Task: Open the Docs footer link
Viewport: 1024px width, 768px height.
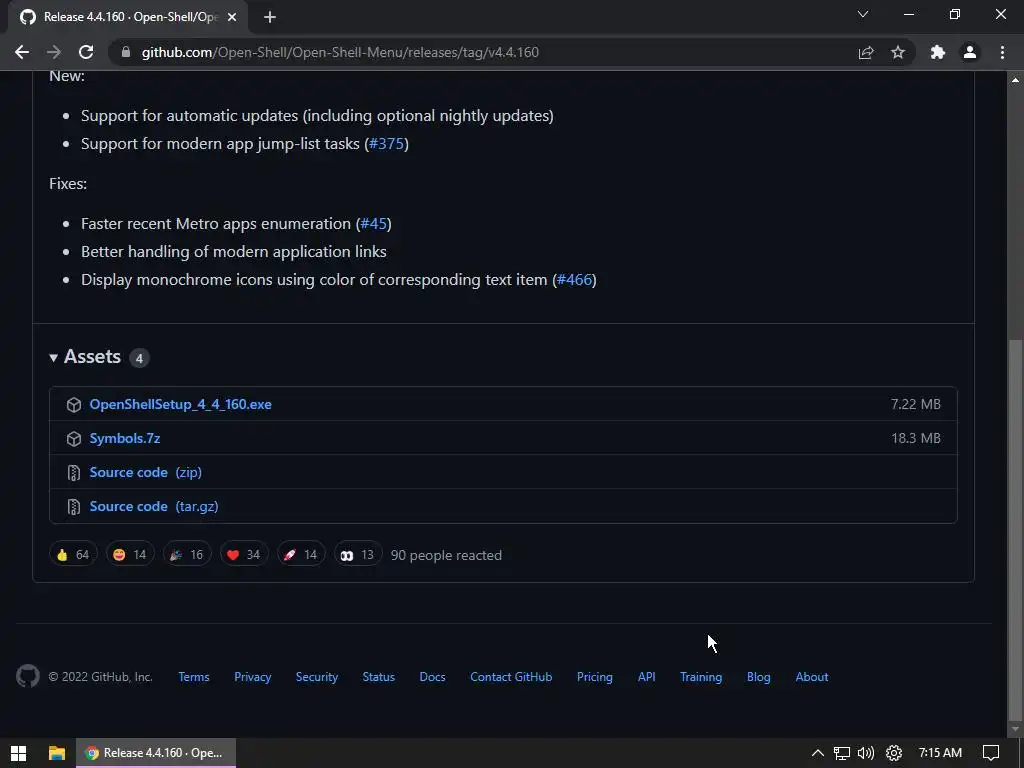Action: 432,677
